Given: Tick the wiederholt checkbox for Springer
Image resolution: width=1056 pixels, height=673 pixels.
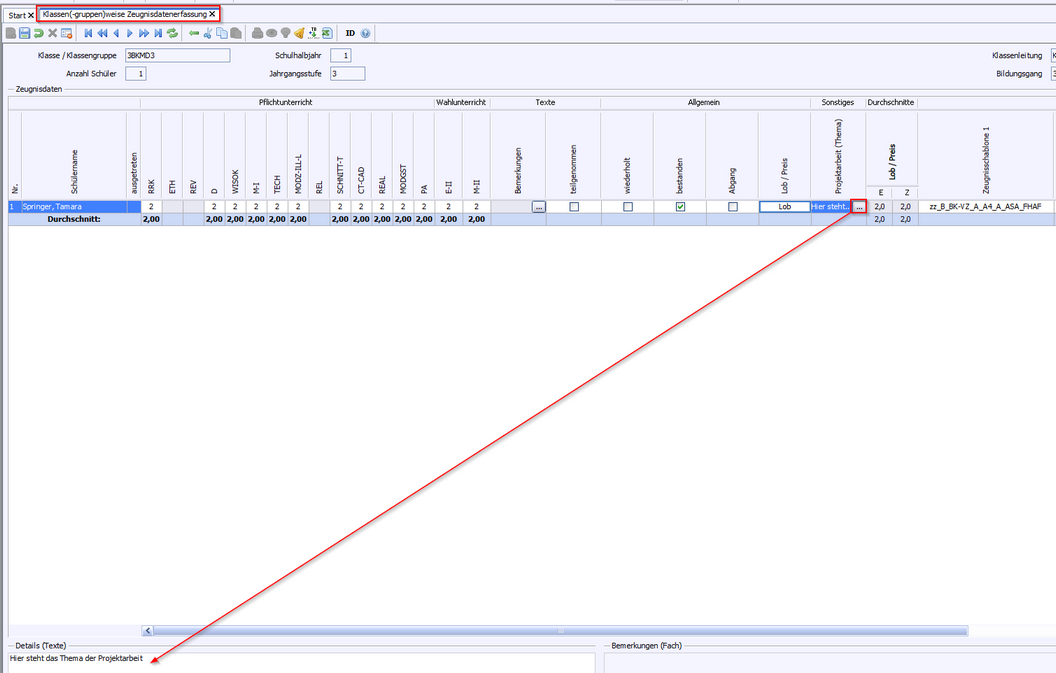Looking at the screenshot, I should [x=627, y=207].
